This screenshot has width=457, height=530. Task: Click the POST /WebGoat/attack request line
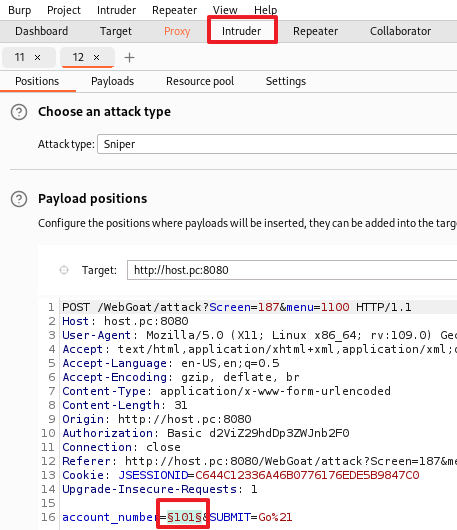[x=237, y=307]
